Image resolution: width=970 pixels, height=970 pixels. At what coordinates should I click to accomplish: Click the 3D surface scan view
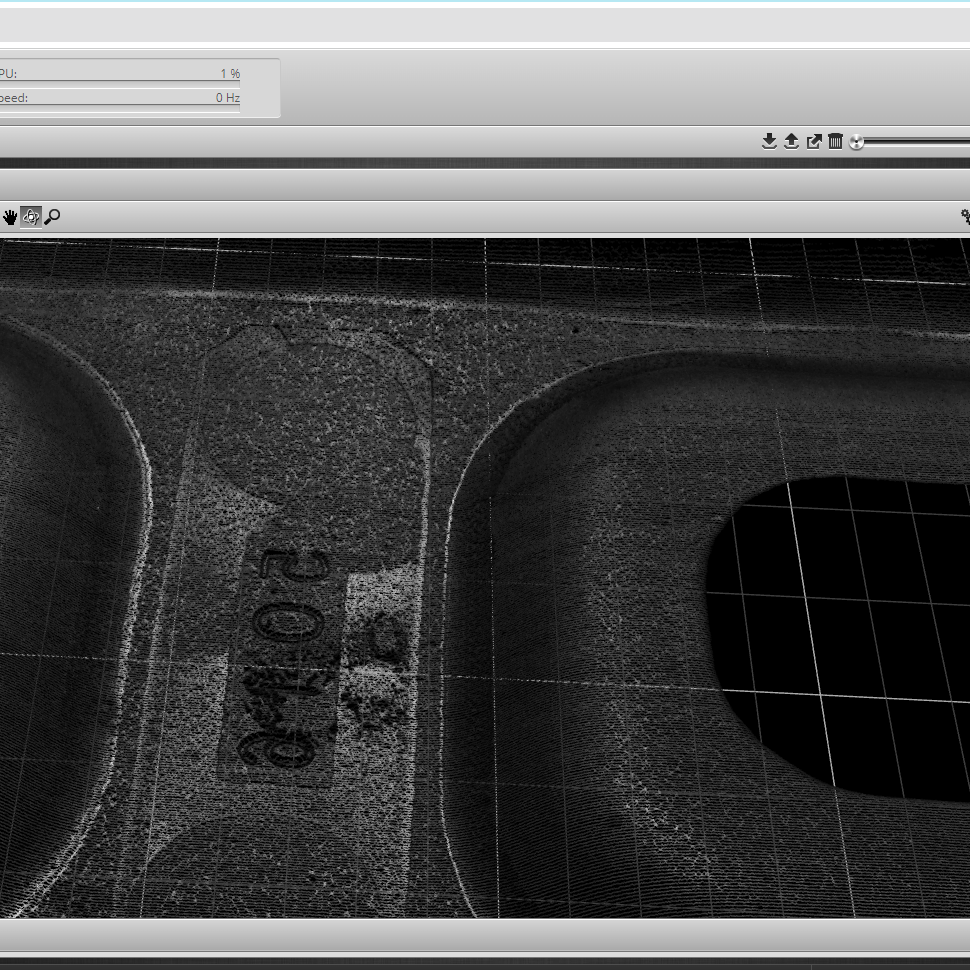pyautogui.click(x=485, y=578)
